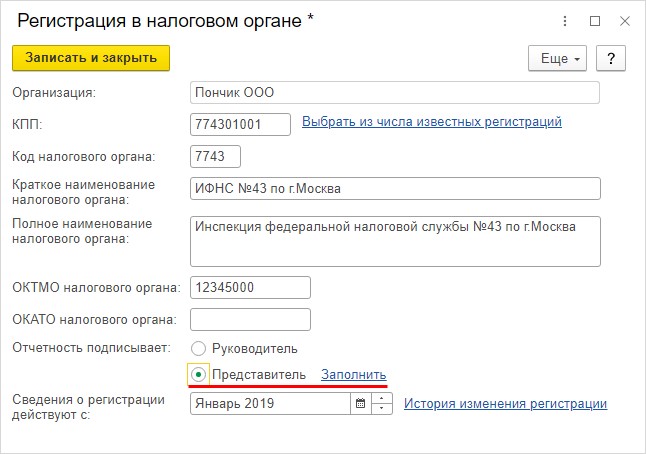Click the Полное наименование multiline text area

coord(395,241)
